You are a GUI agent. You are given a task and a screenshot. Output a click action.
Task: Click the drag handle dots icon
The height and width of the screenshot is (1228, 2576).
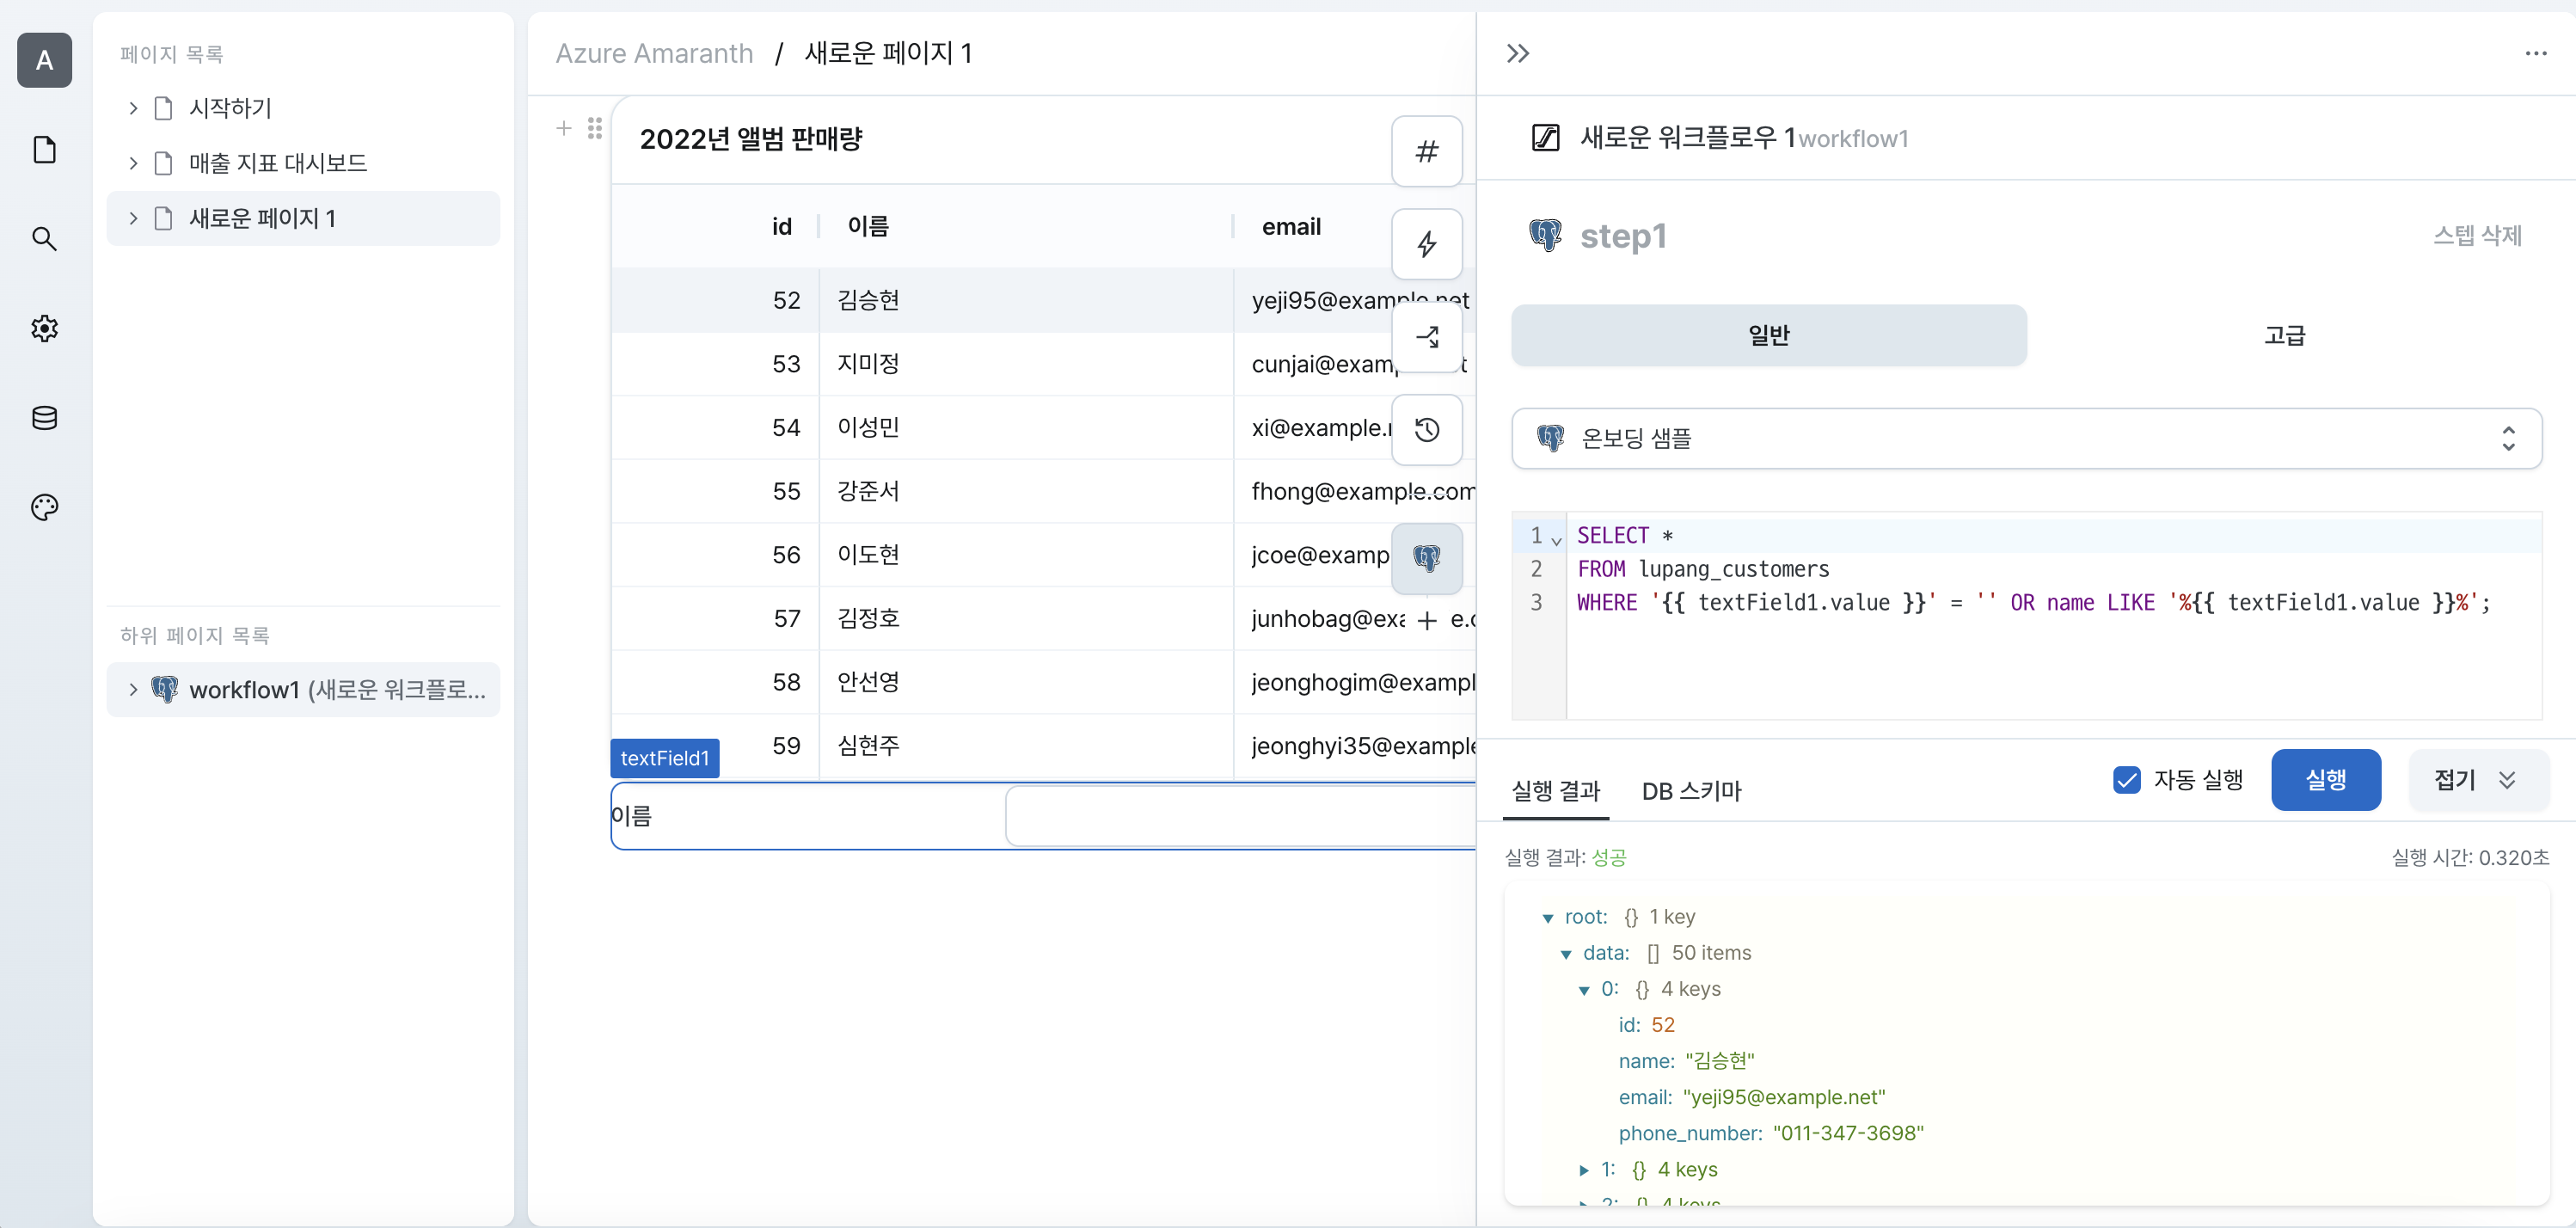595,128
